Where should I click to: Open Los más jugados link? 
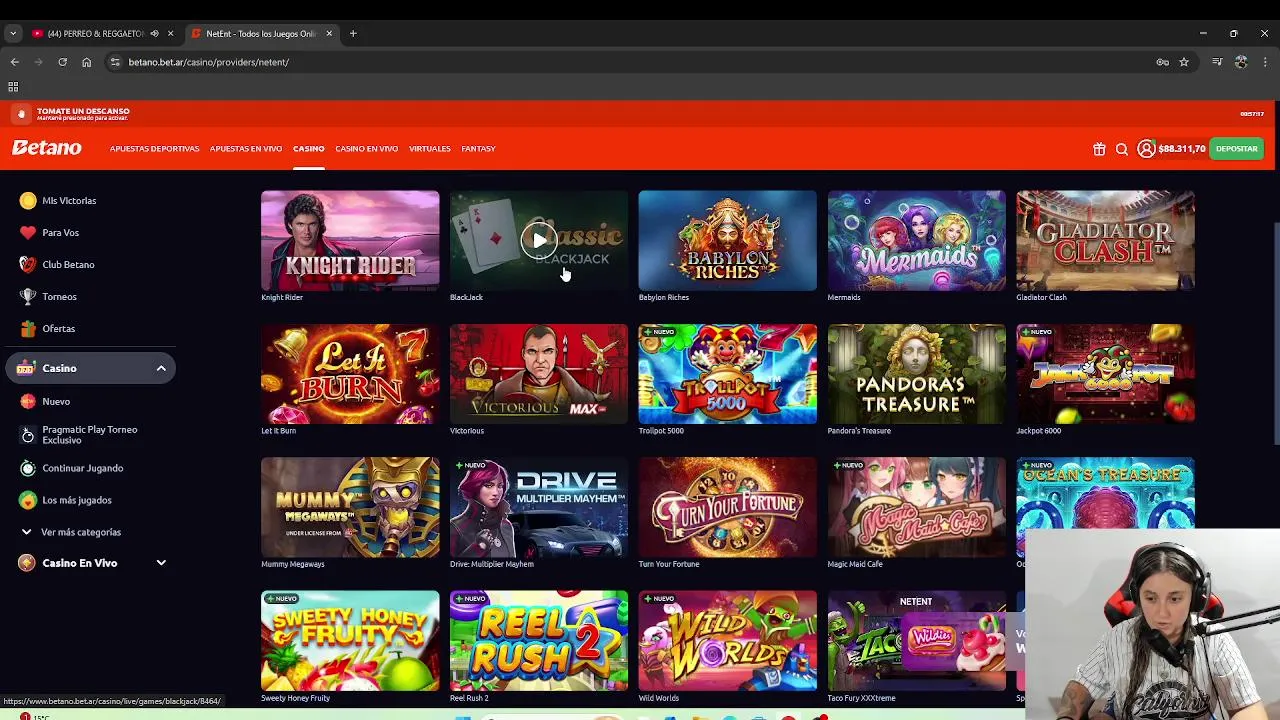[x=77, y=500]
